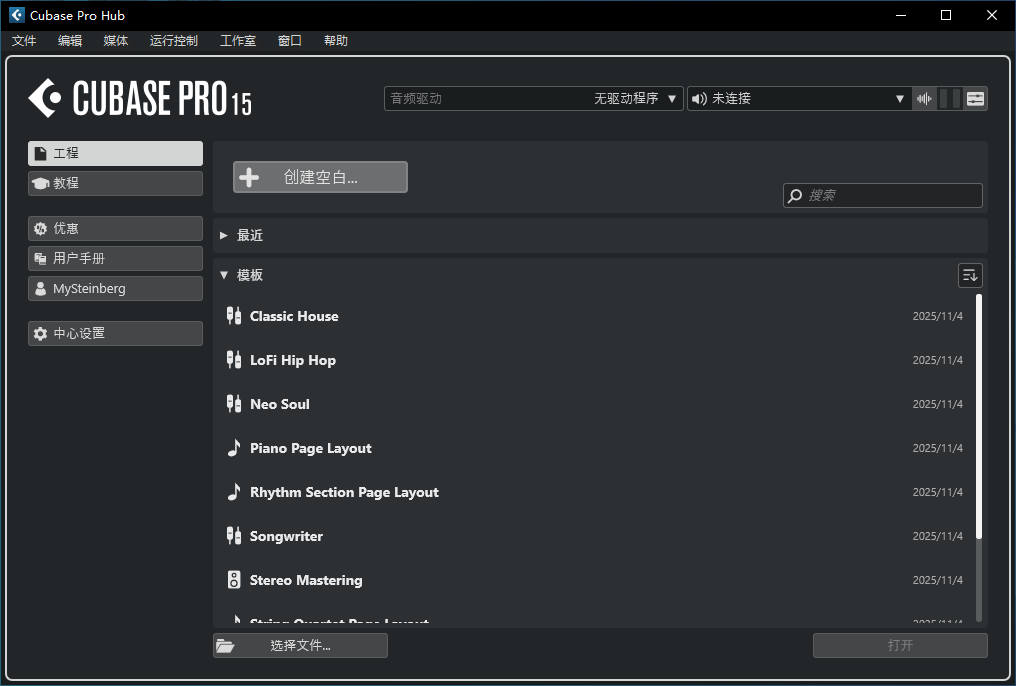The width and height of the screenshot is (1016, 686).
Task: Select the Stereo Mastering template
Action: click(594, 580)
